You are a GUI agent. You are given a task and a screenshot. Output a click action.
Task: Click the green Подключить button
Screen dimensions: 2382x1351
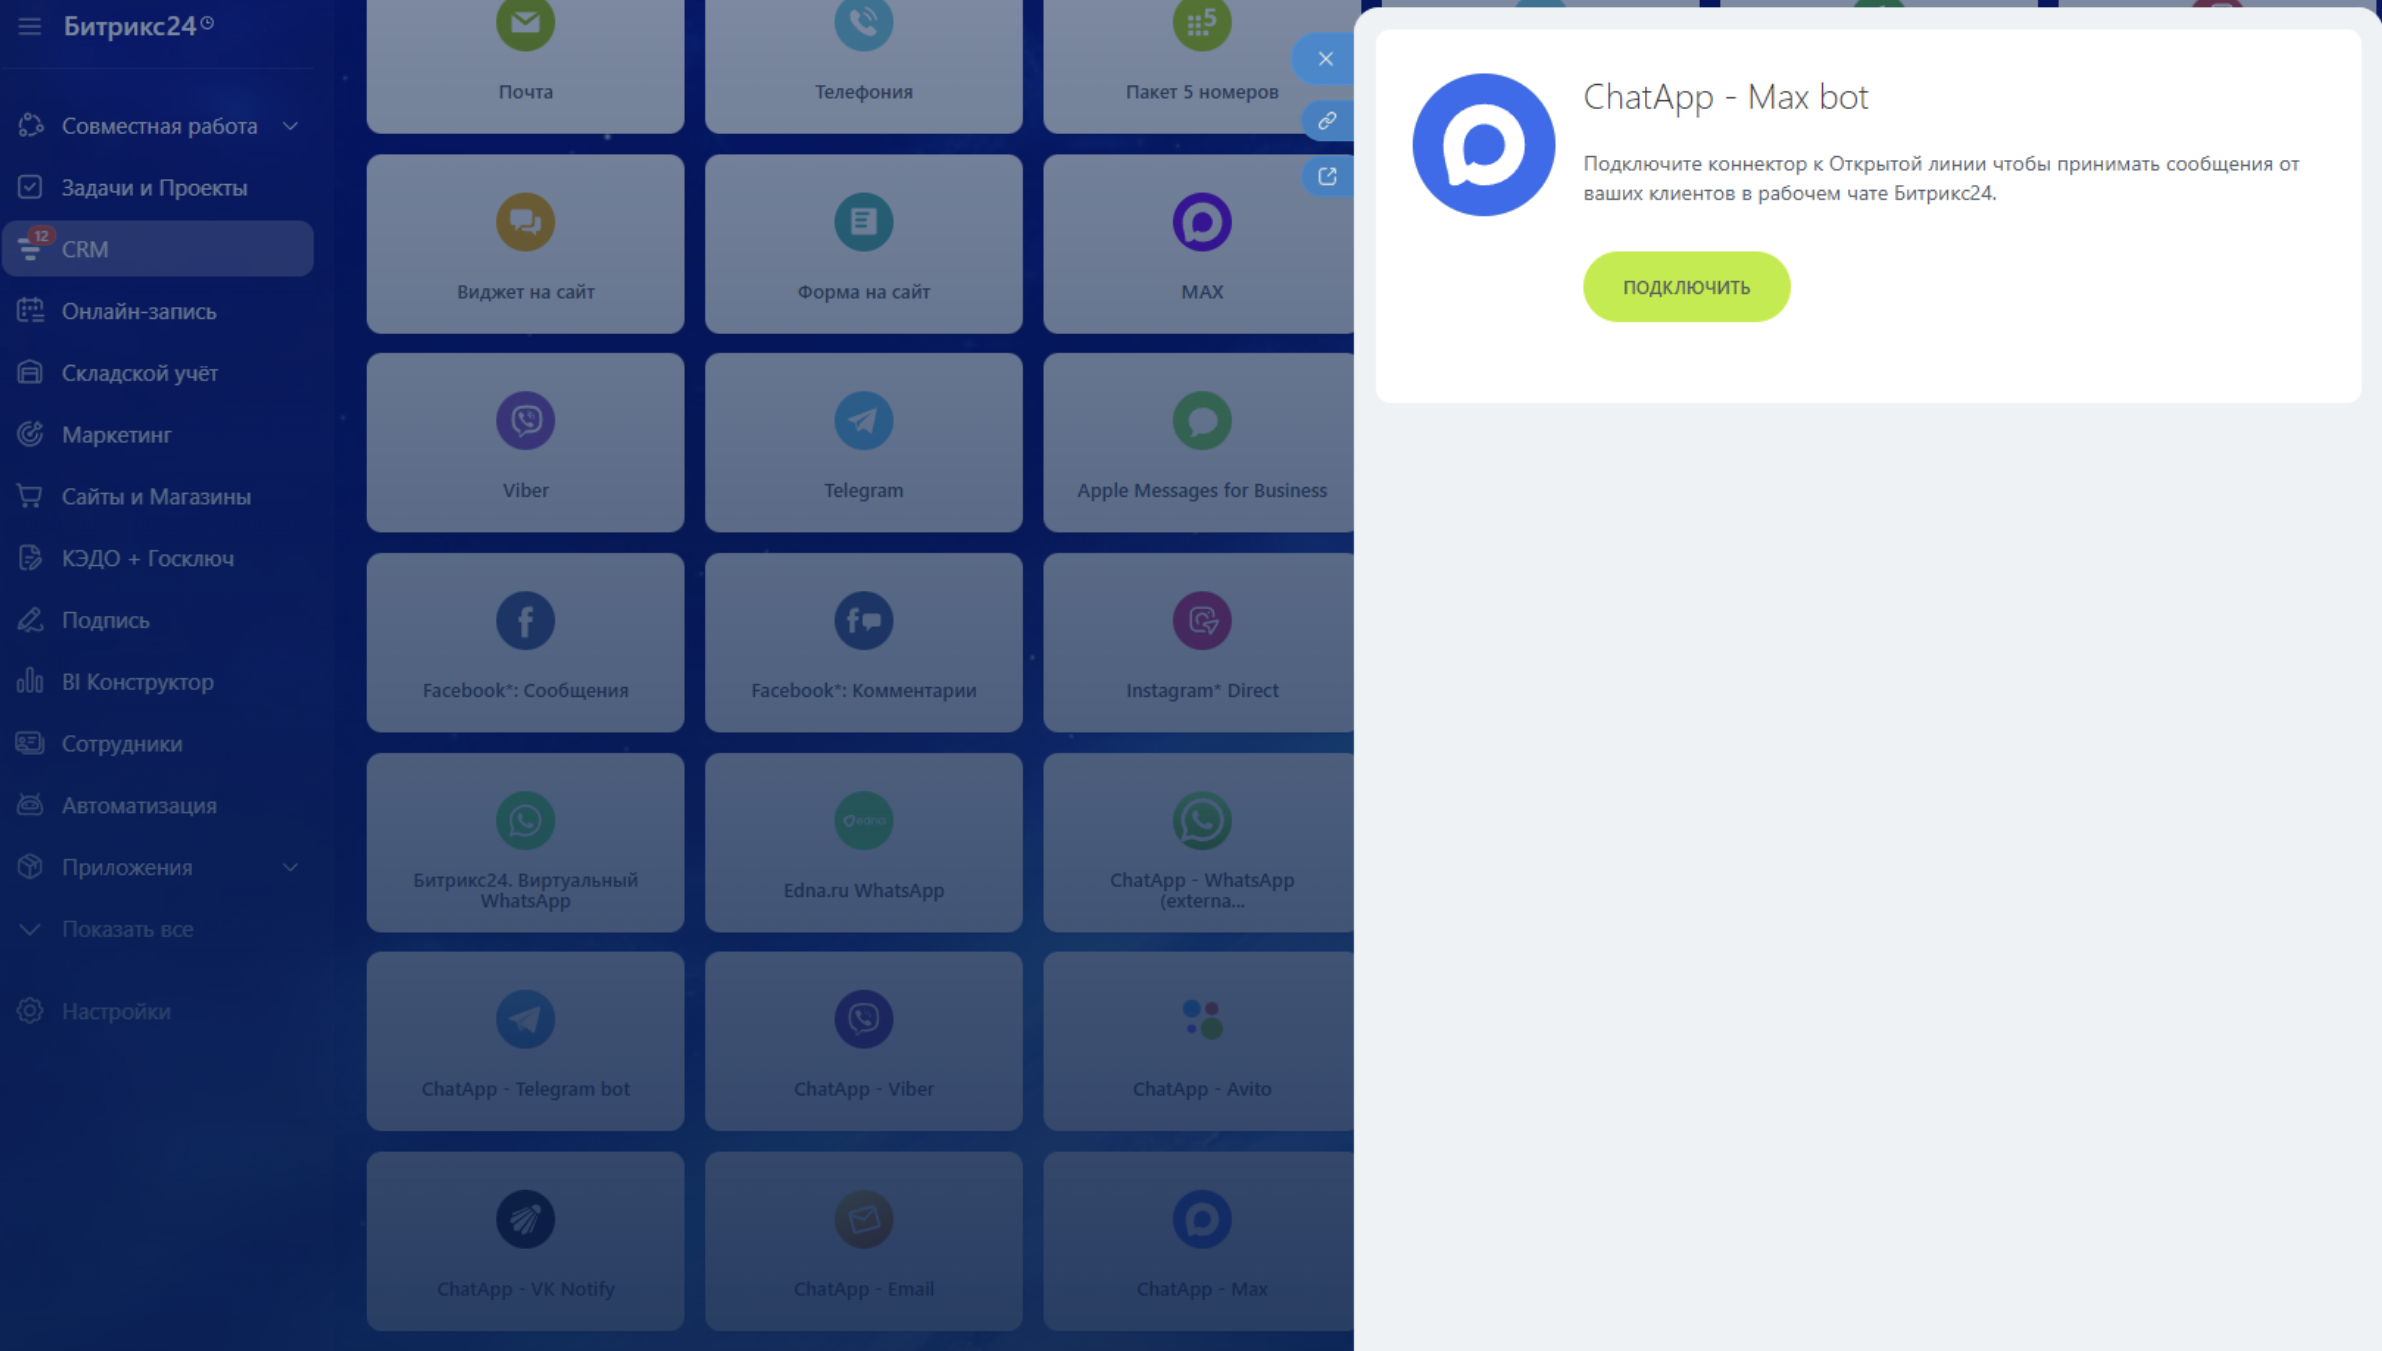tap(1685, 287)
